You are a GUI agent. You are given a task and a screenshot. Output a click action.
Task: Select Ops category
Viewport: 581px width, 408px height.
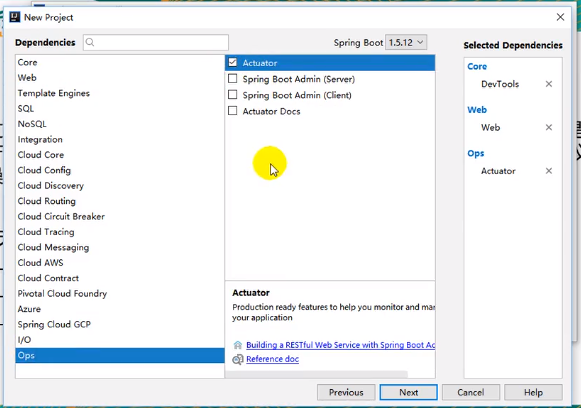(x=120, y=355)
